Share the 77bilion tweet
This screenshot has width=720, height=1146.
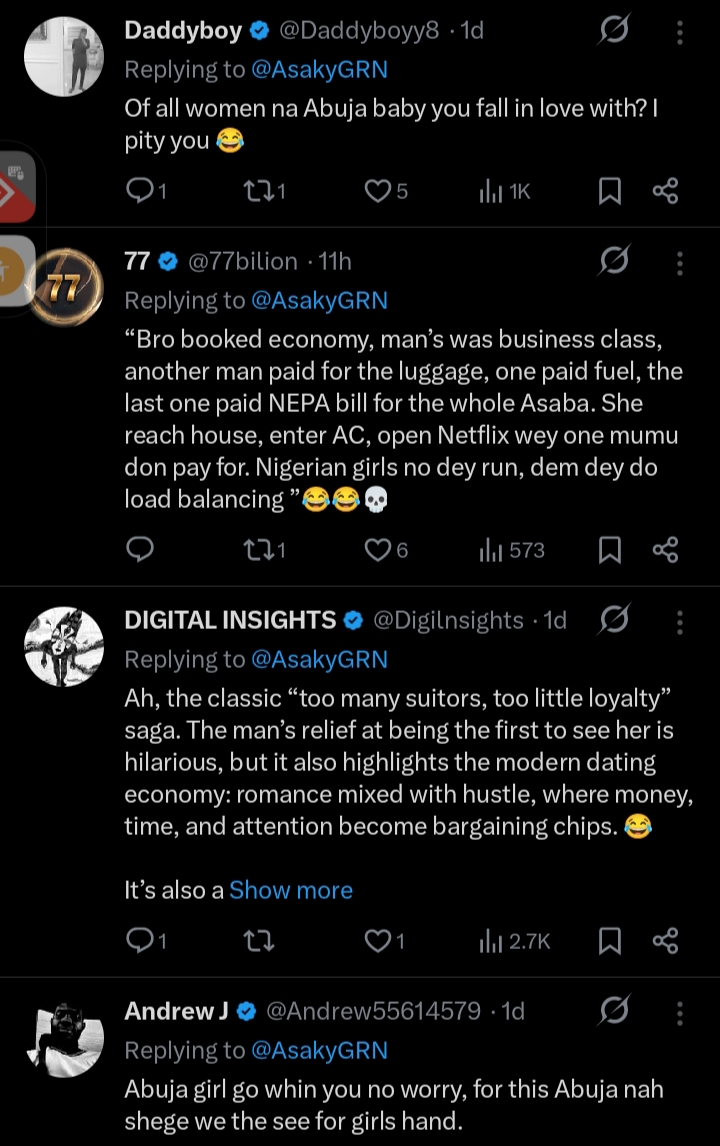click(665, 549)
